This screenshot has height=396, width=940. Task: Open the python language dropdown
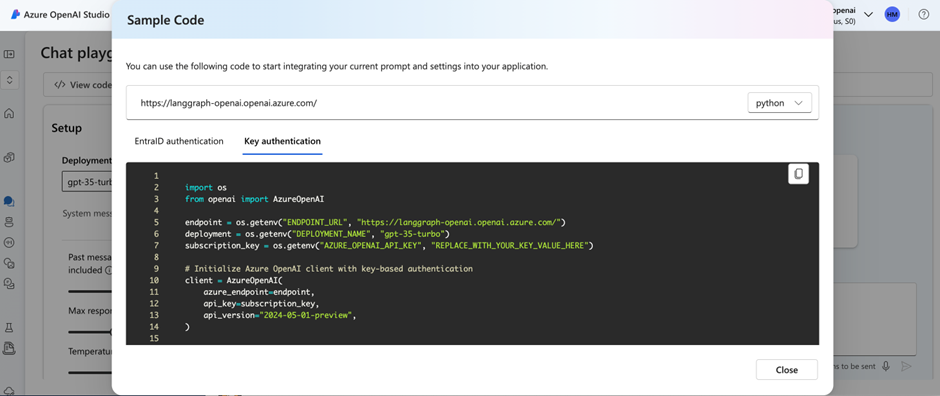pyautogui.click(x=779, y=102)
